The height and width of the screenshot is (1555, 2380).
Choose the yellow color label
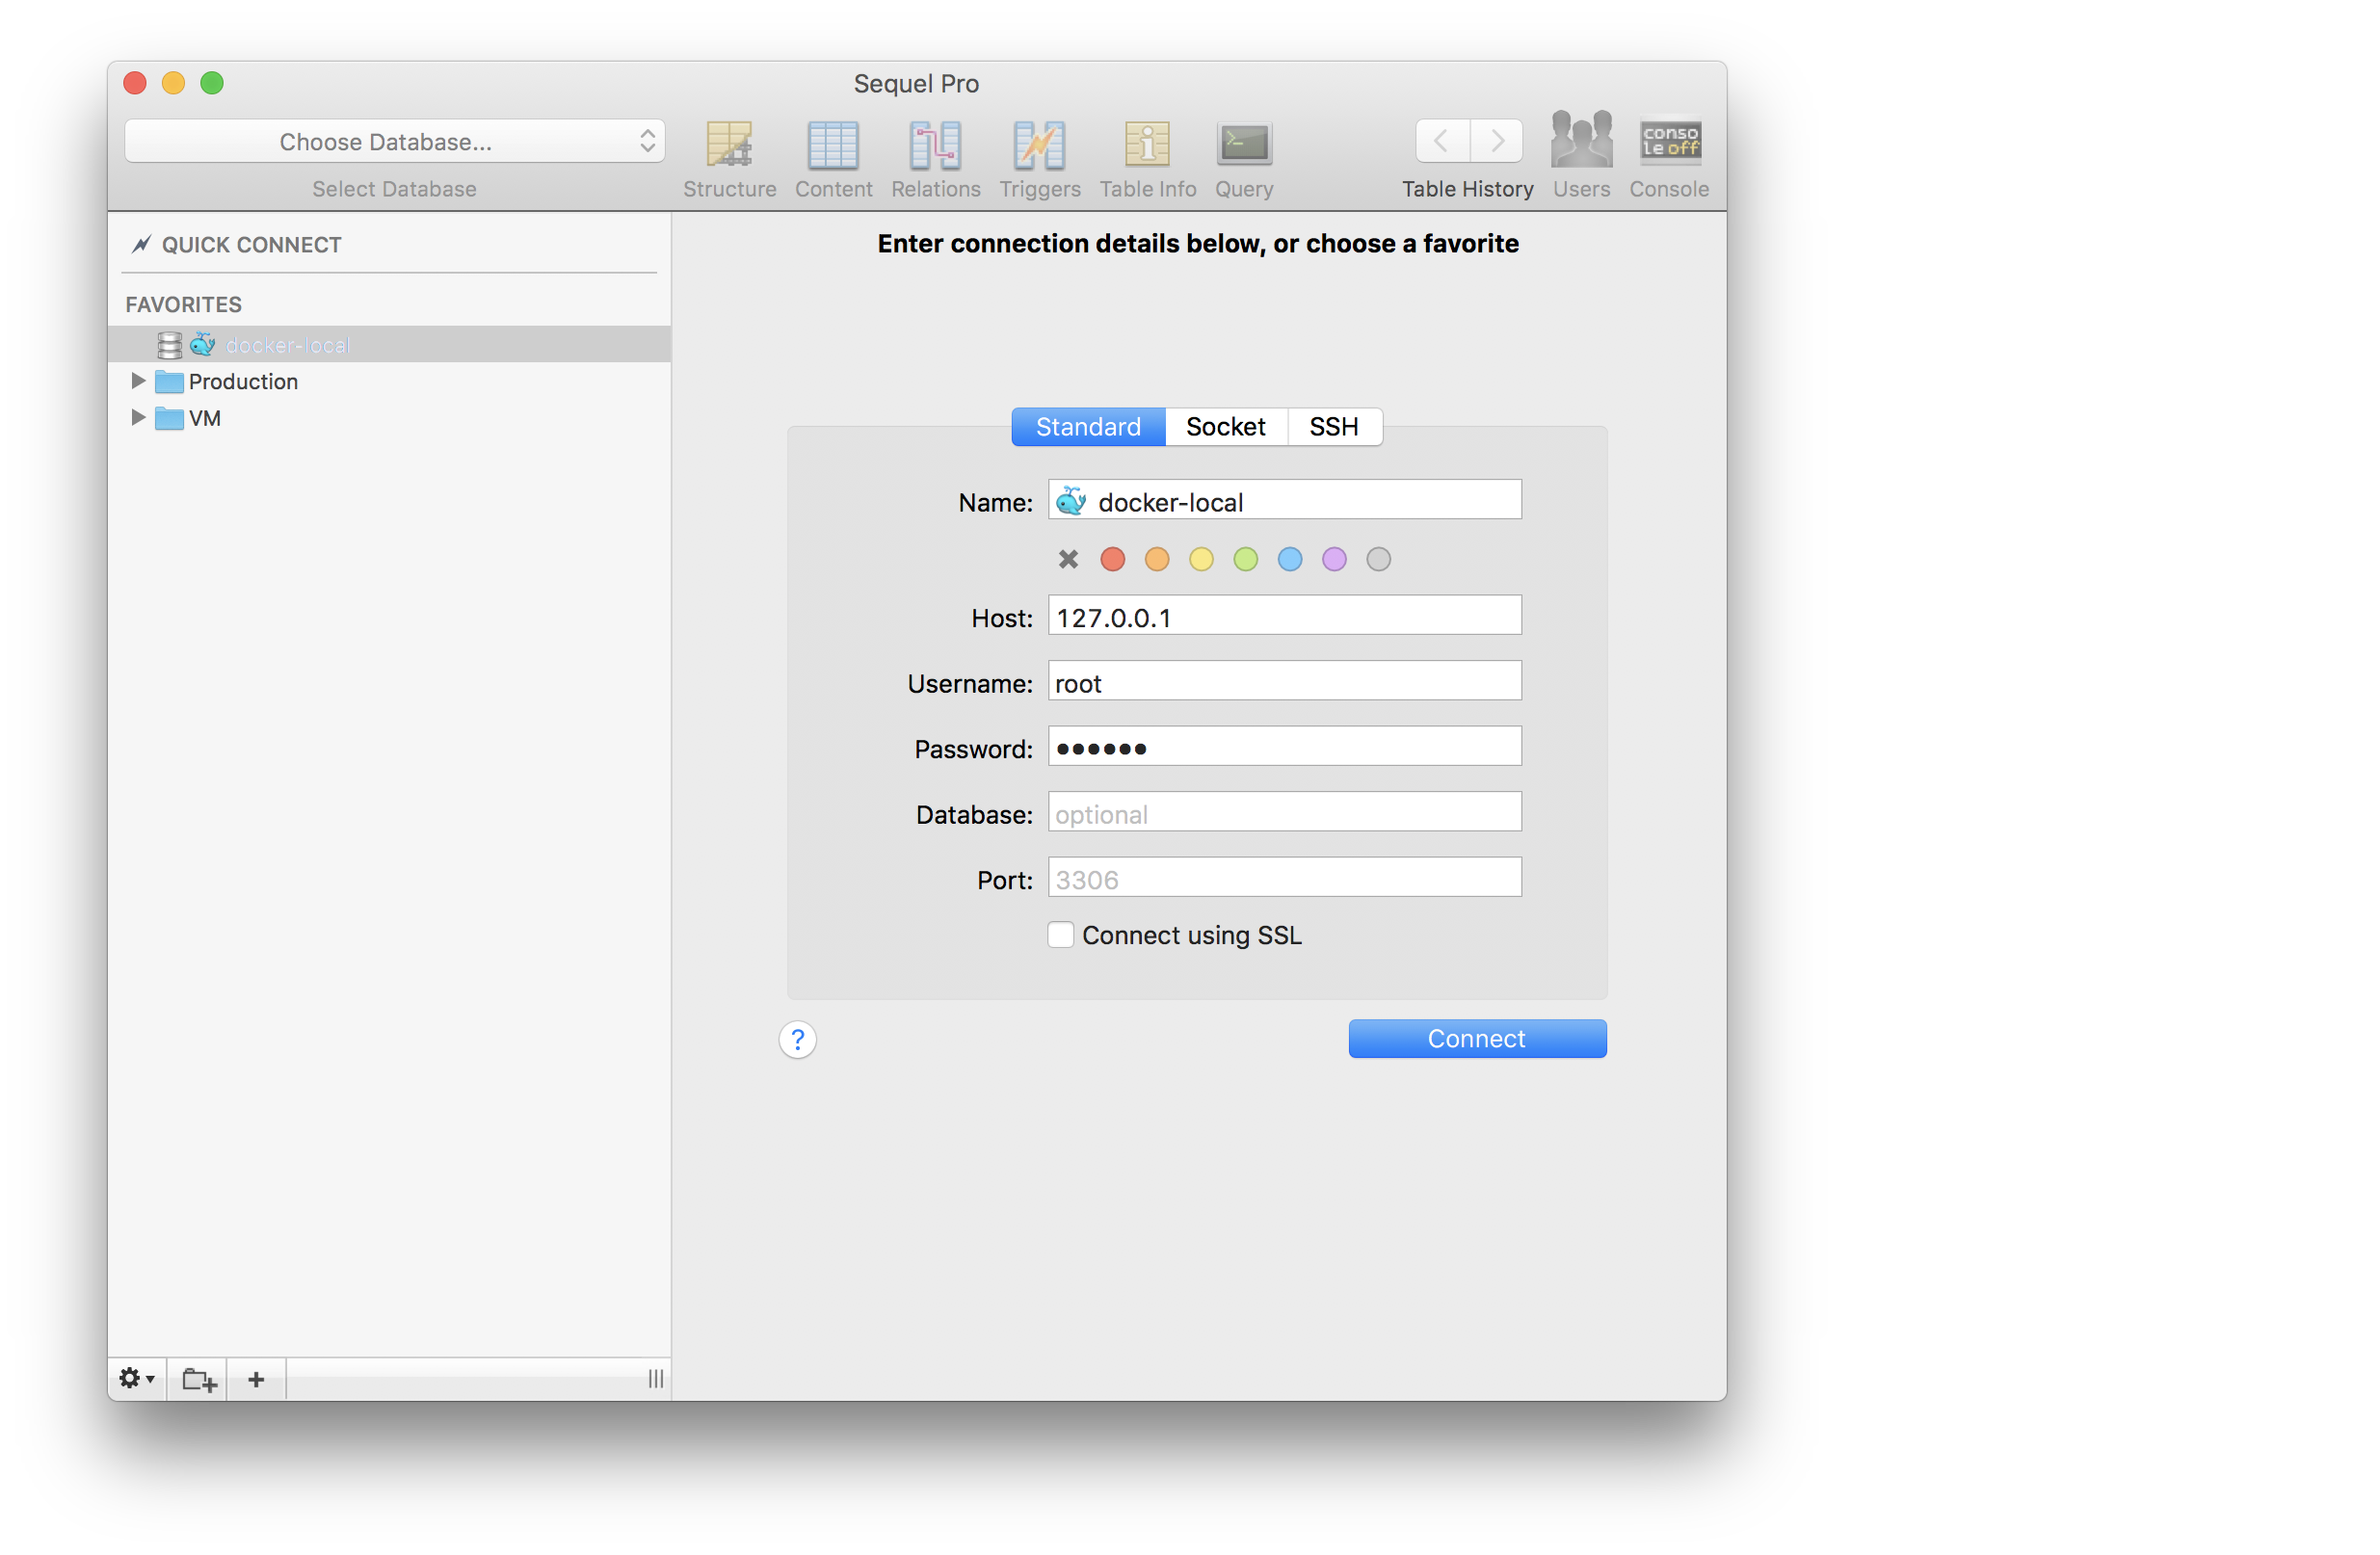coord(1201,559)
